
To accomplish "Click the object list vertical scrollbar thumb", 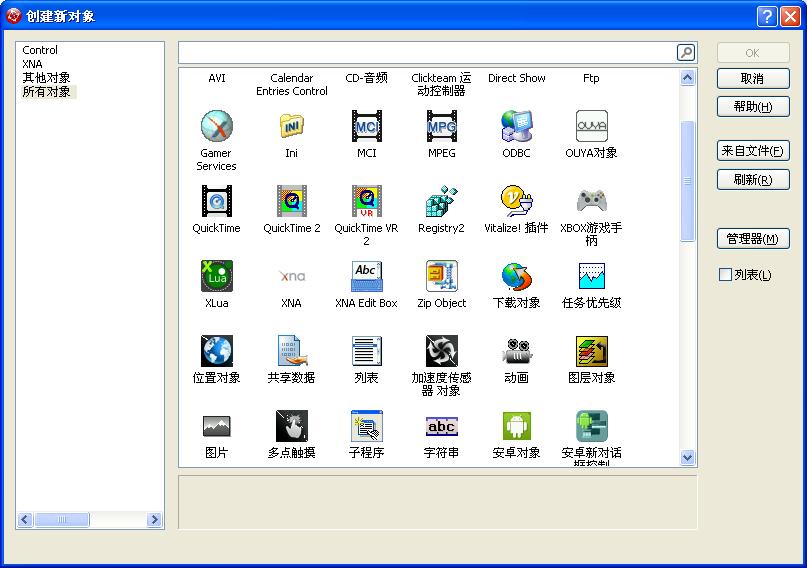I will (x=688, y=181).
